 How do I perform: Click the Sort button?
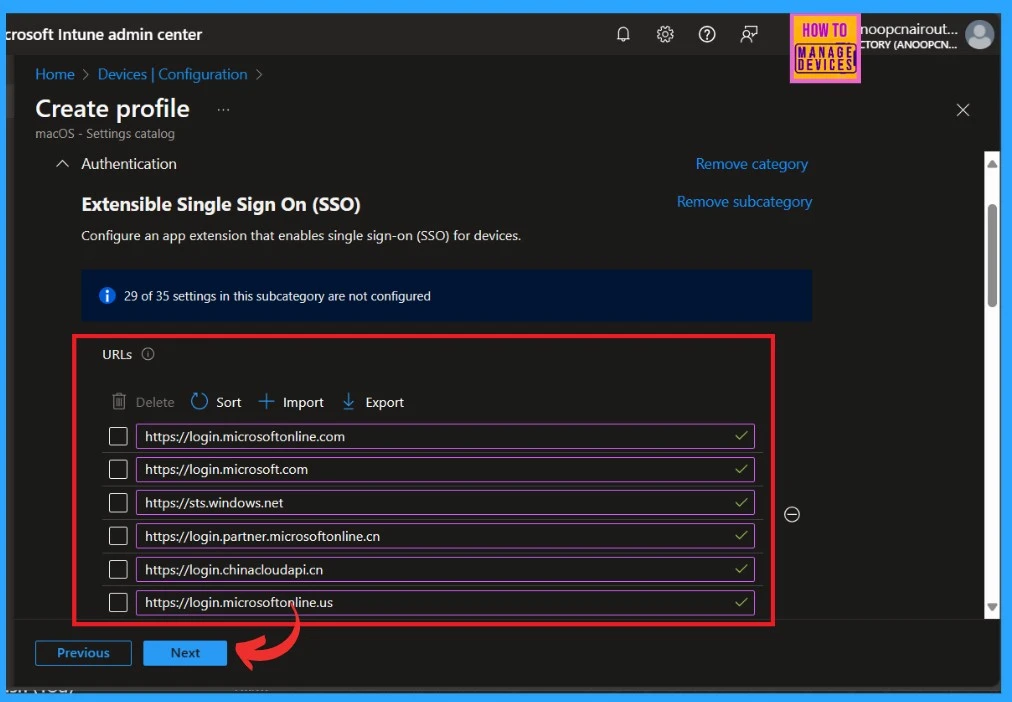pos(216,402)
